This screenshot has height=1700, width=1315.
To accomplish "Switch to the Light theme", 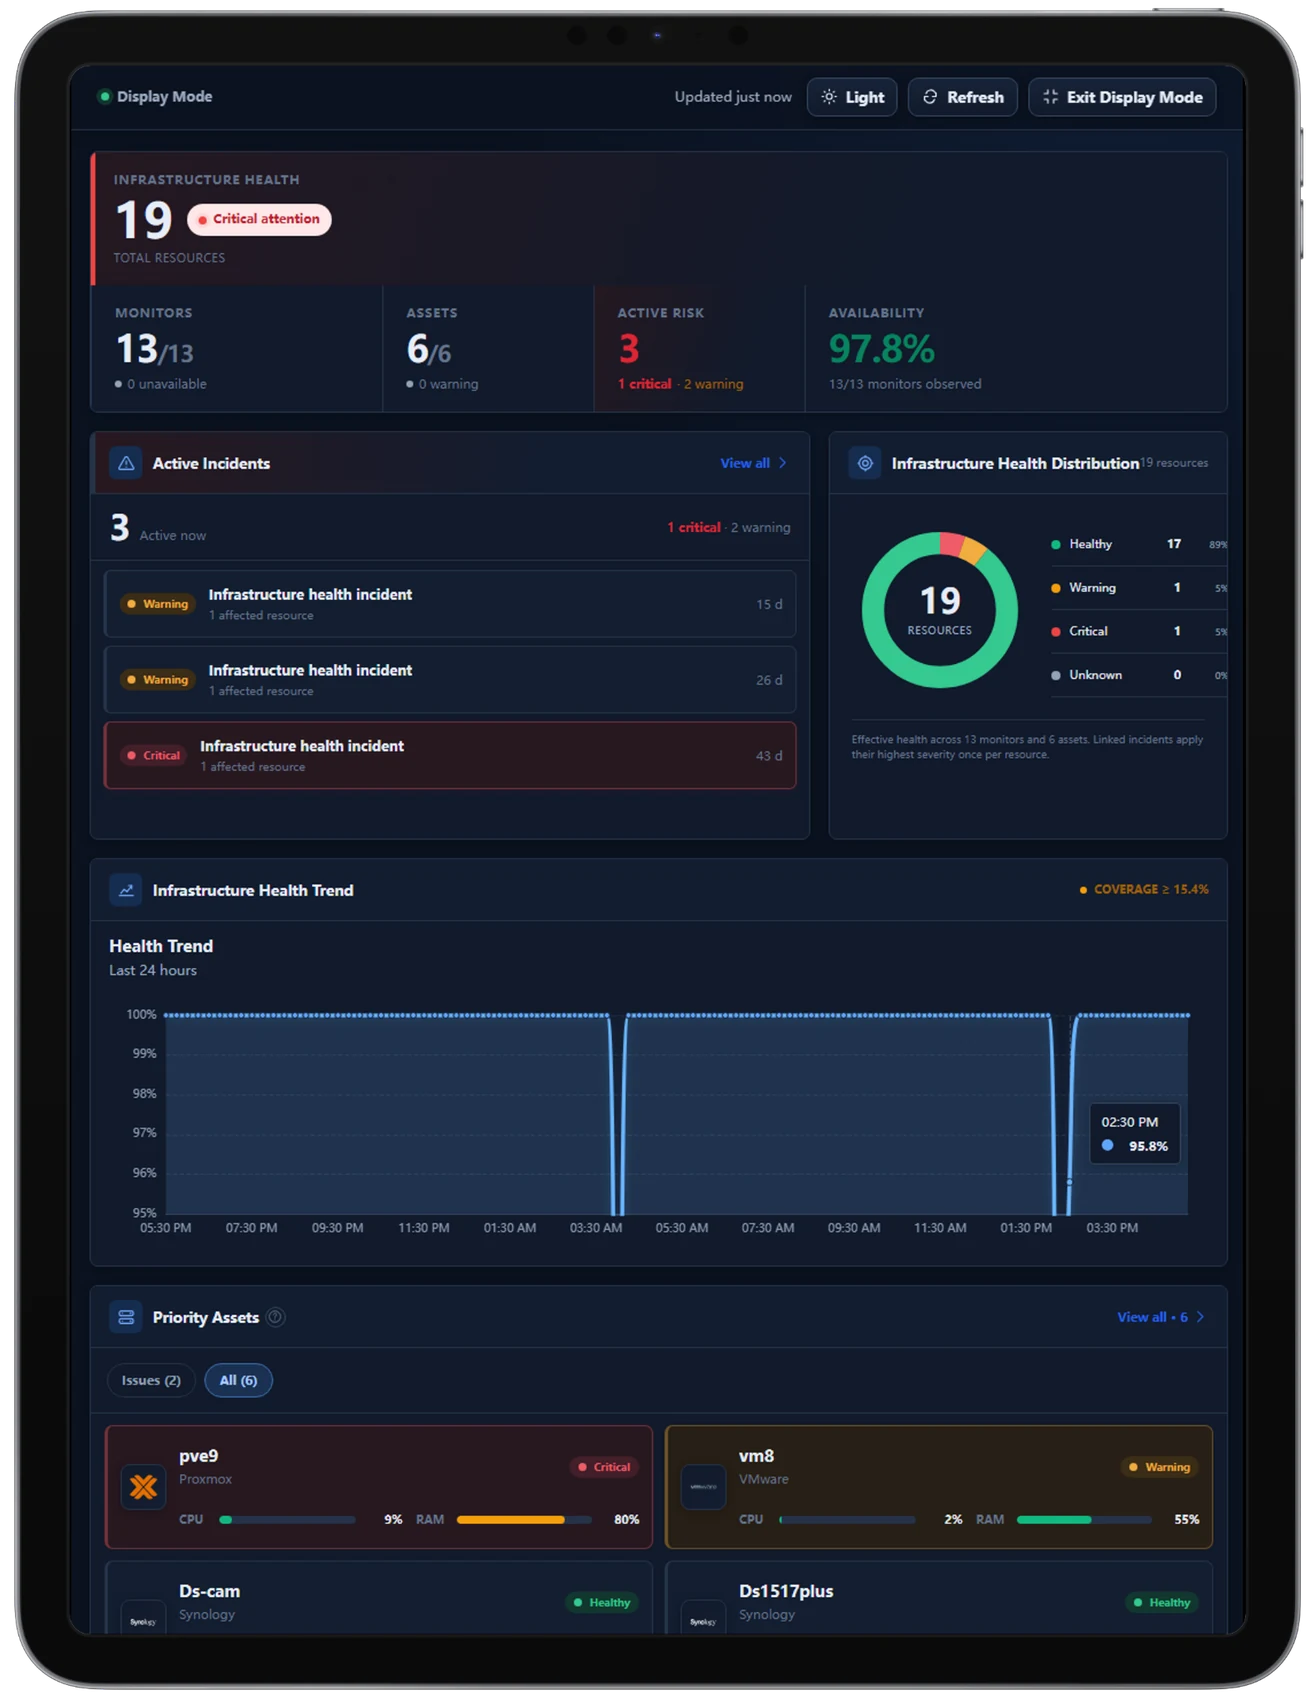I will click(x=852, y=97).
